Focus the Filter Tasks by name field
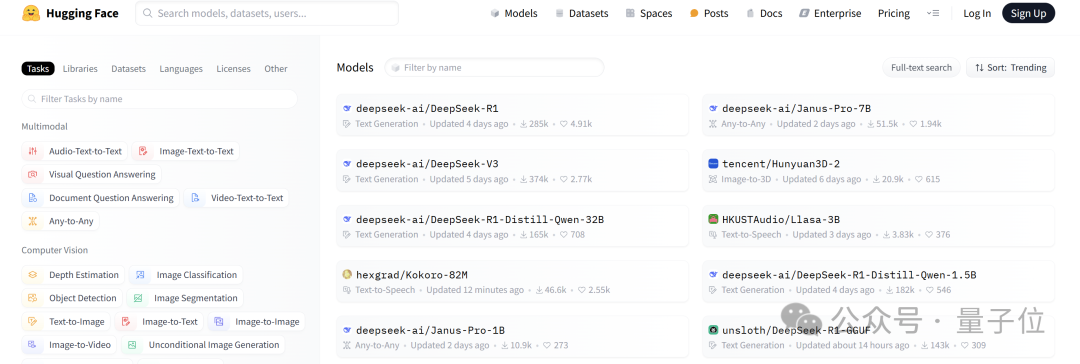The image size is (1080, 364). [x=159, y=99]
